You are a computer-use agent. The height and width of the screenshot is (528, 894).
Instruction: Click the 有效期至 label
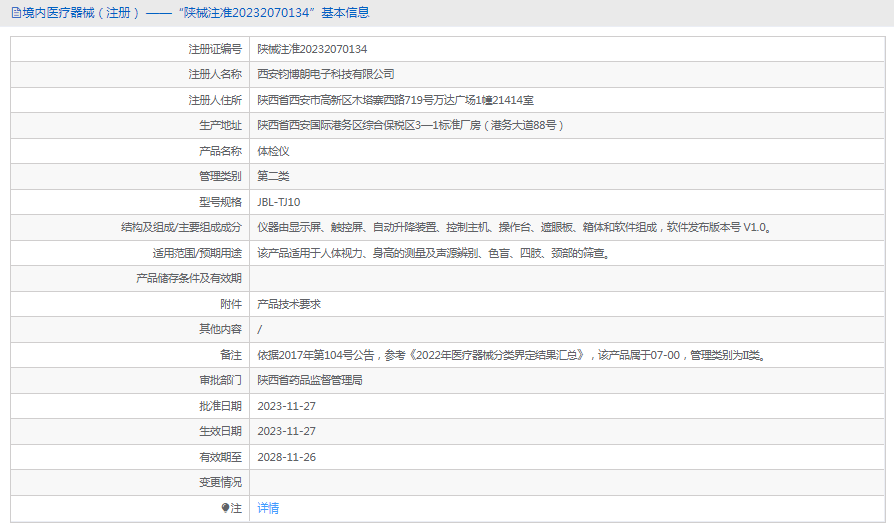tap(220, 457)
